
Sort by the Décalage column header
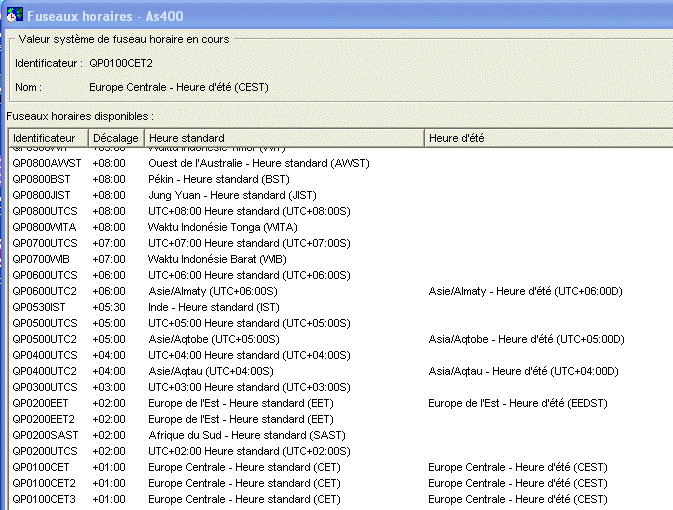116,138
